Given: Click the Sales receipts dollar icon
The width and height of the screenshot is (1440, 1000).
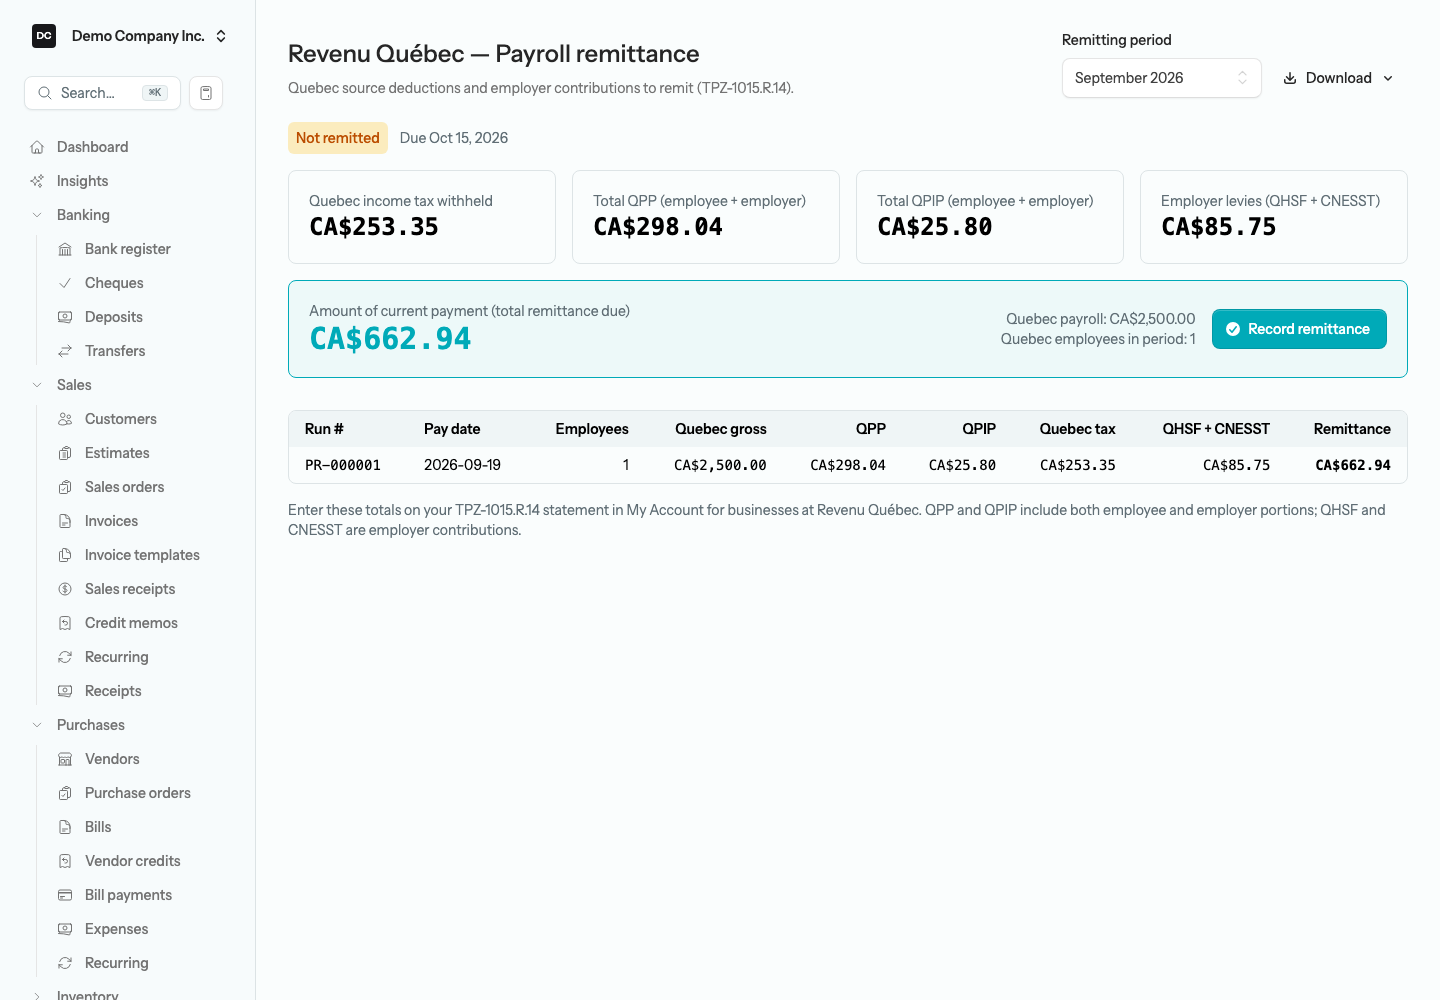Looking at the screenshot, I should 65,589.
